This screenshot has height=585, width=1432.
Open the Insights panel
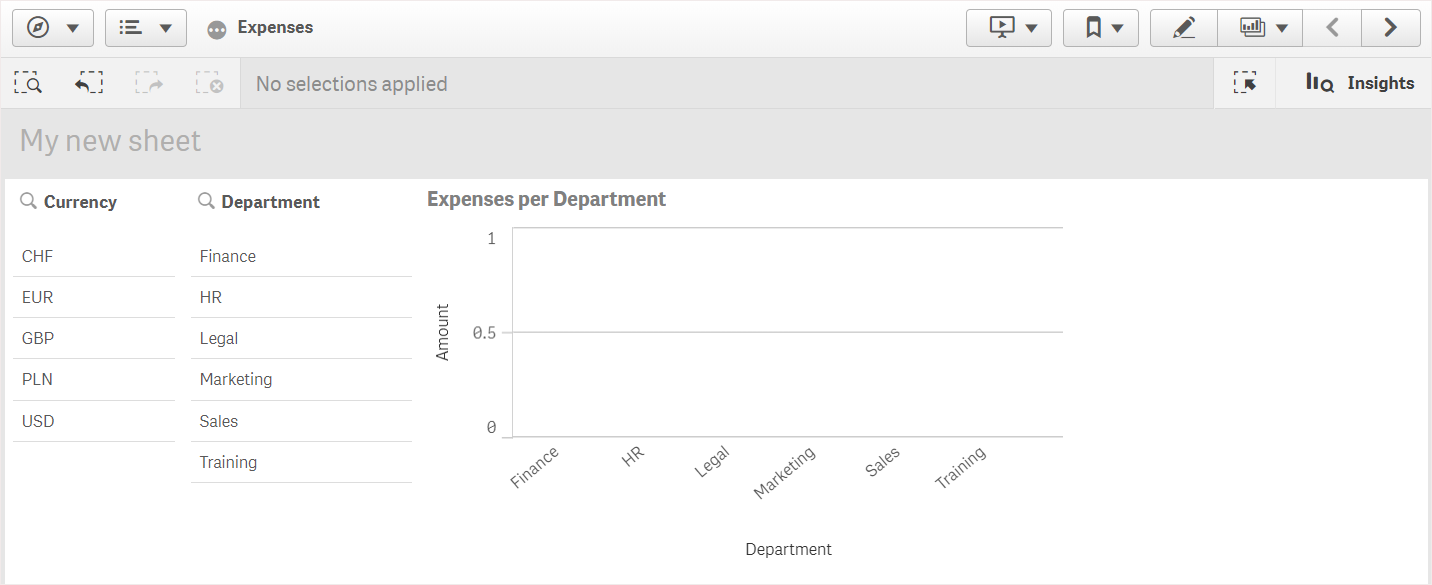point(1360,82)
